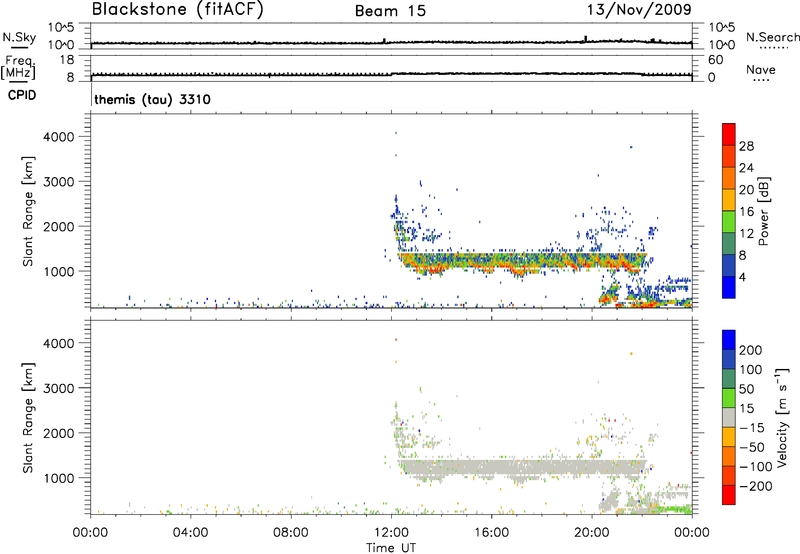
Task: Click the '3000' tick in the power panel
Action: (59, 182)
